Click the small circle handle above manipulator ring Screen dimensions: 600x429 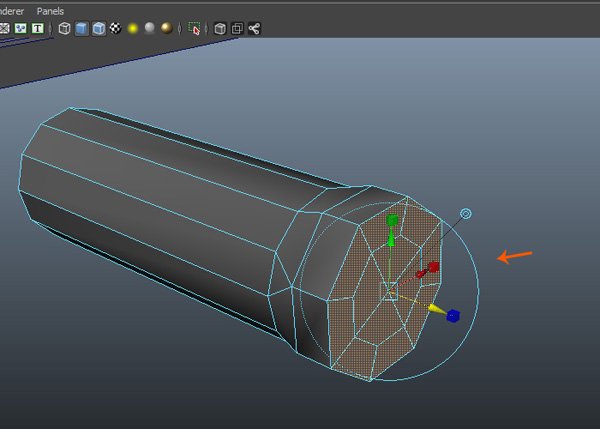pos(465,214)
